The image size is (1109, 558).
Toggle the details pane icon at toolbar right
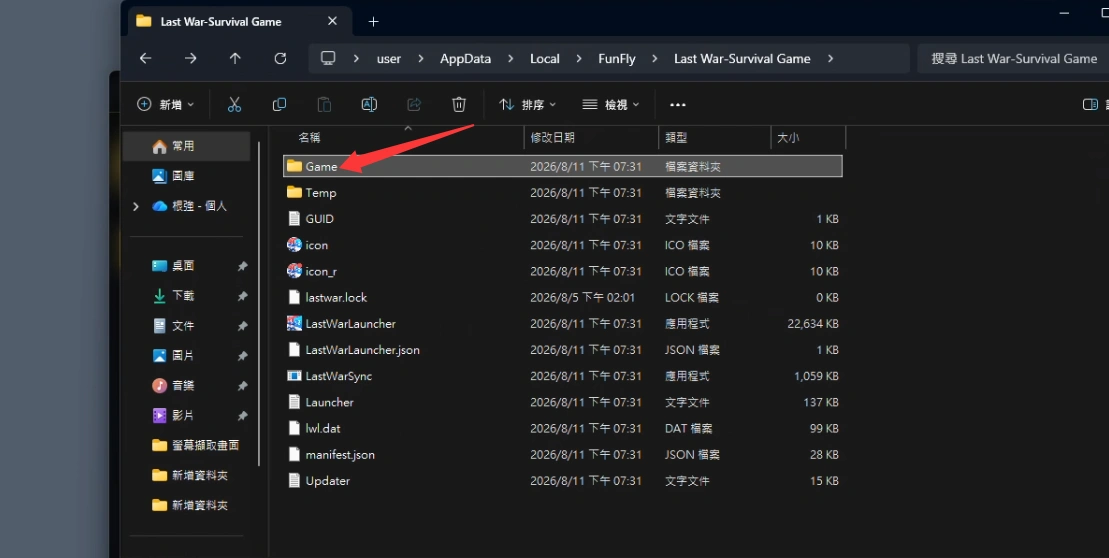tap(1090, 105)
